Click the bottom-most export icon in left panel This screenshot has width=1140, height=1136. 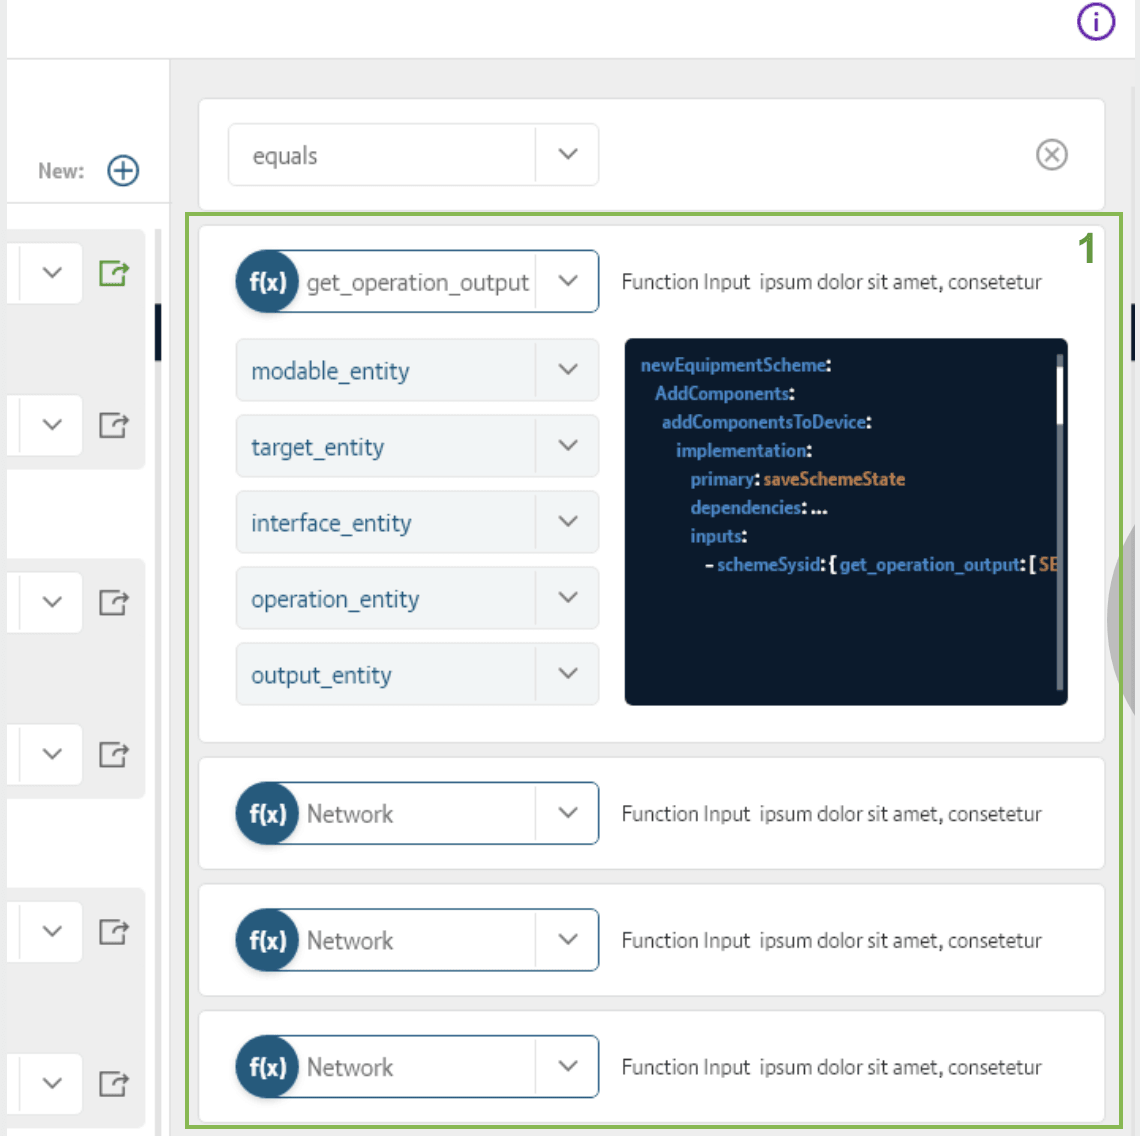click(x=114, y=1083)
